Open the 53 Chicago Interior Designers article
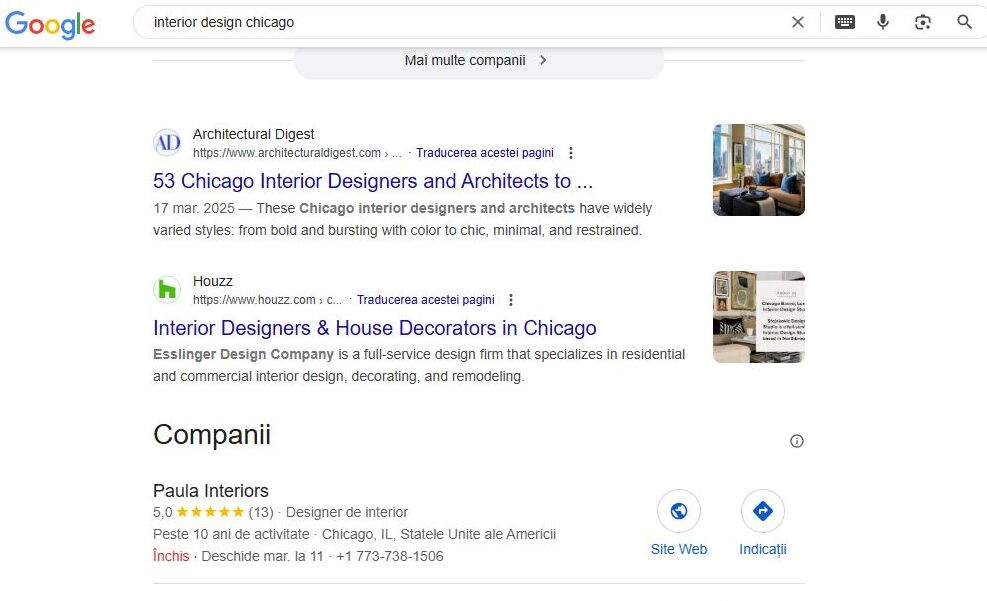This screenshot has width=987, height=601. [373, 181]
